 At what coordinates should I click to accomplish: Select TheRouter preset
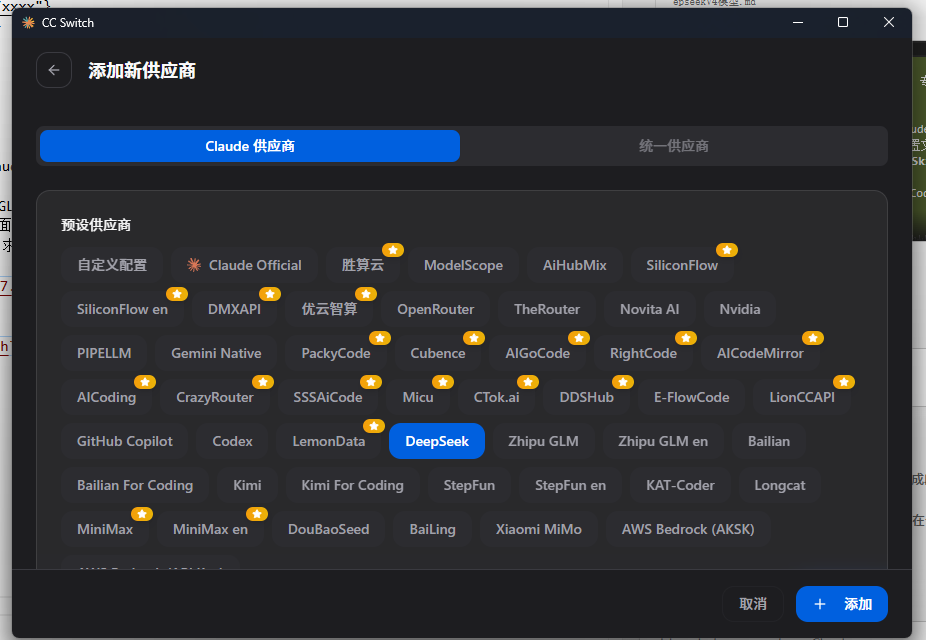coord(547,309)
